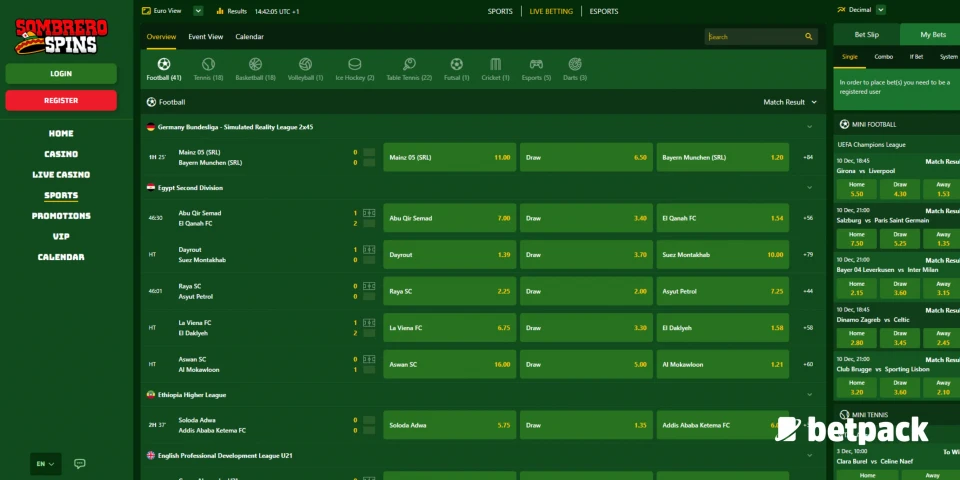Open the Match Result market dropdown
The height and width of the screenshot is (480, 960).
coord(790,102)
